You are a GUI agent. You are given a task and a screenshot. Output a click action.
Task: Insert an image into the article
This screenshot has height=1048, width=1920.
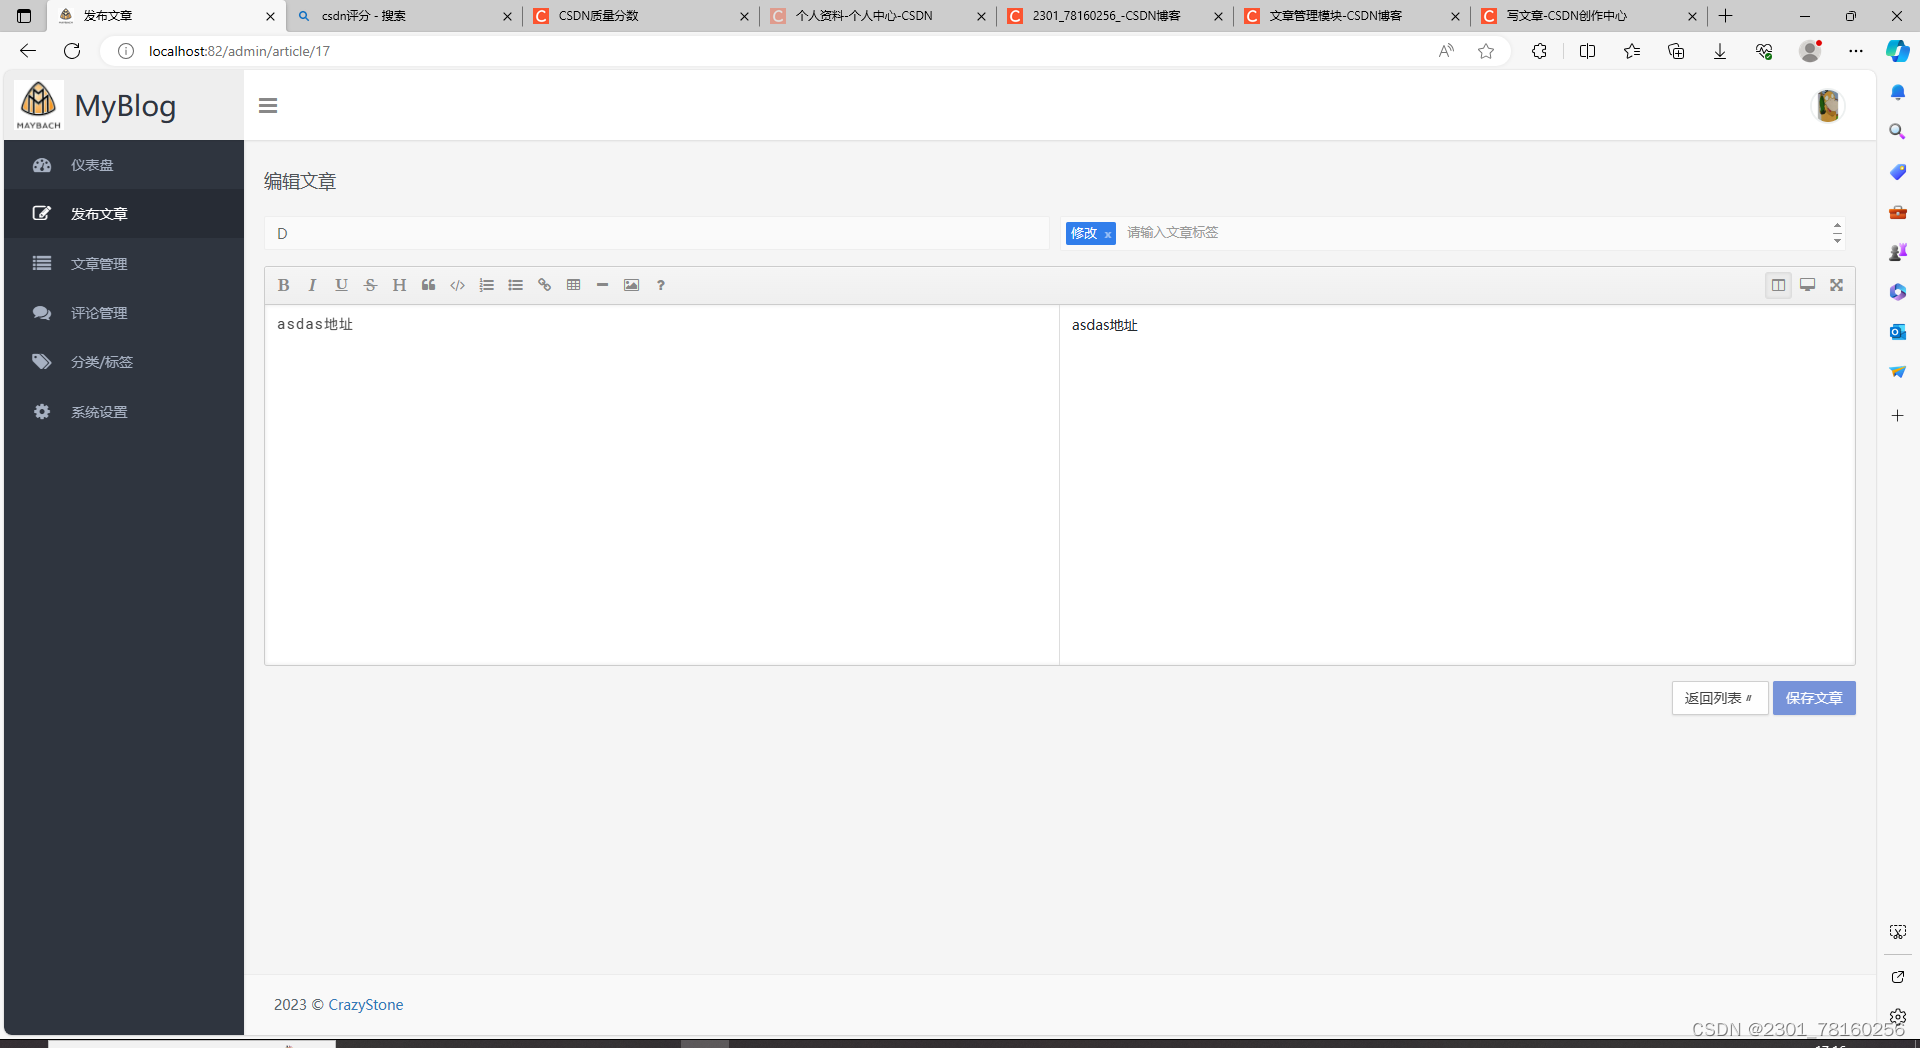631,285
